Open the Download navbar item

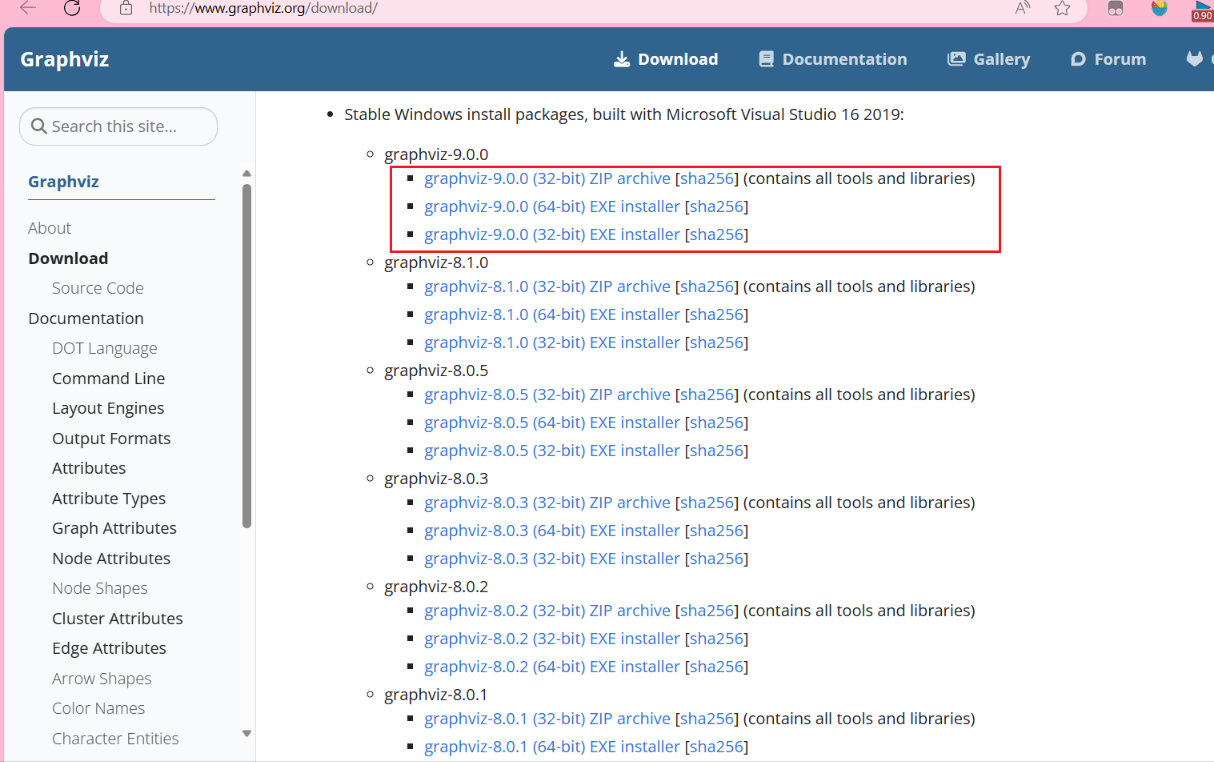pos(666,59)
